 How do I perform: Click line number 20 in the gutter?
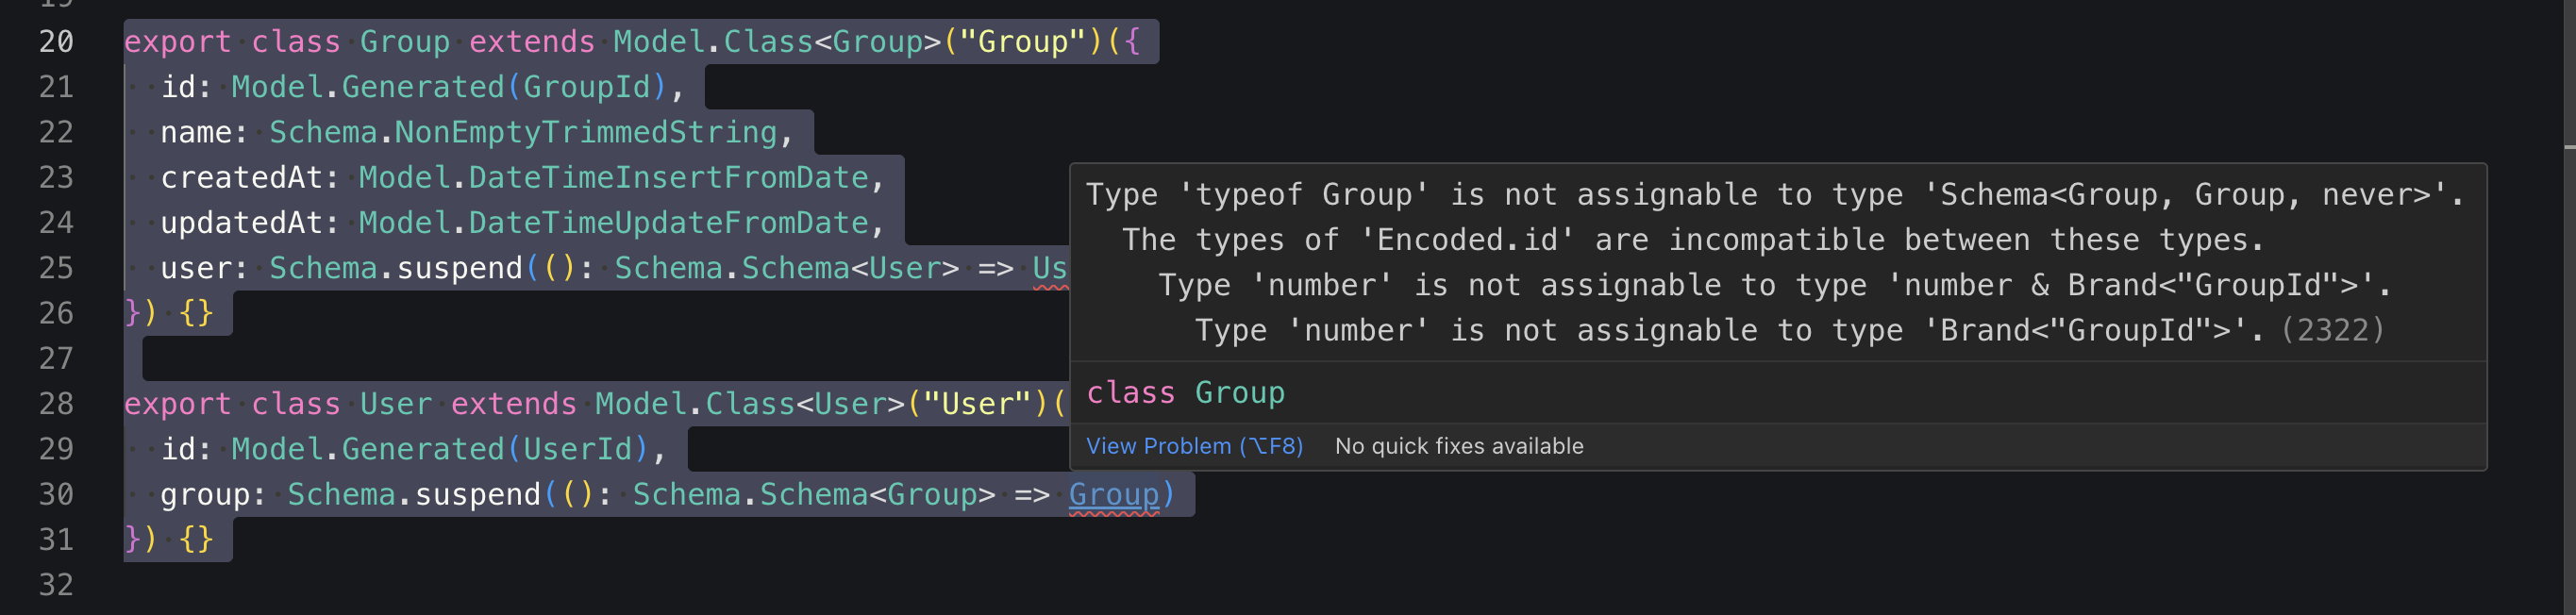pos(56,42)
